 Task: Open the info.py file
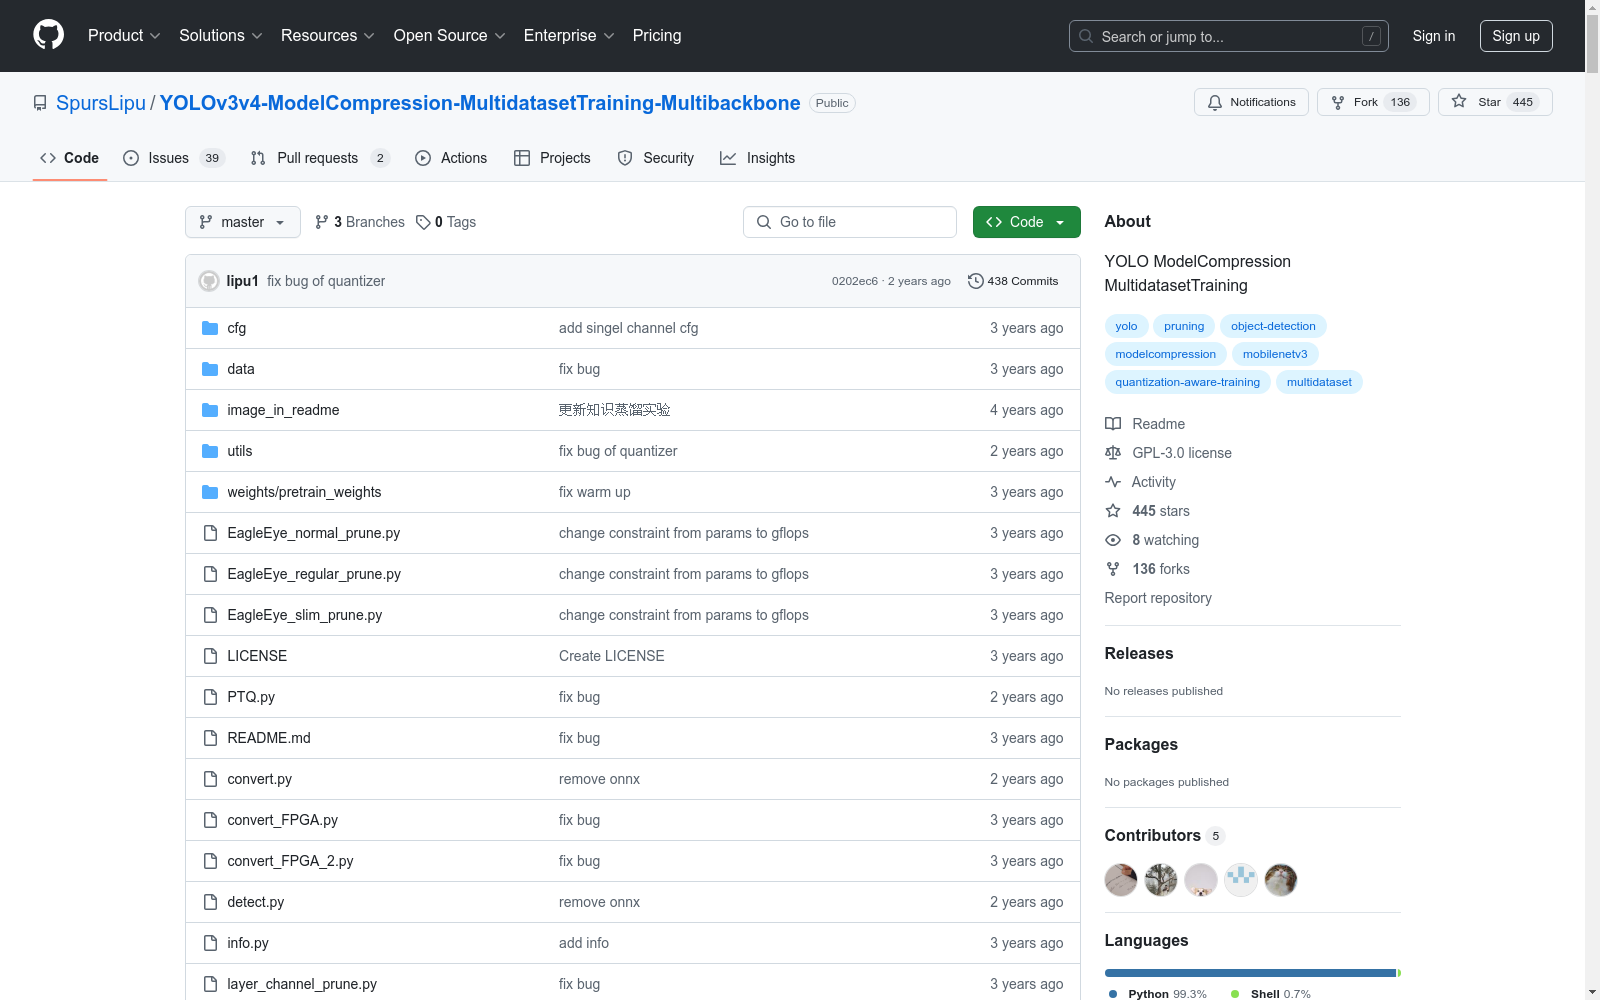pyautogui.click(x=248, y=943)
